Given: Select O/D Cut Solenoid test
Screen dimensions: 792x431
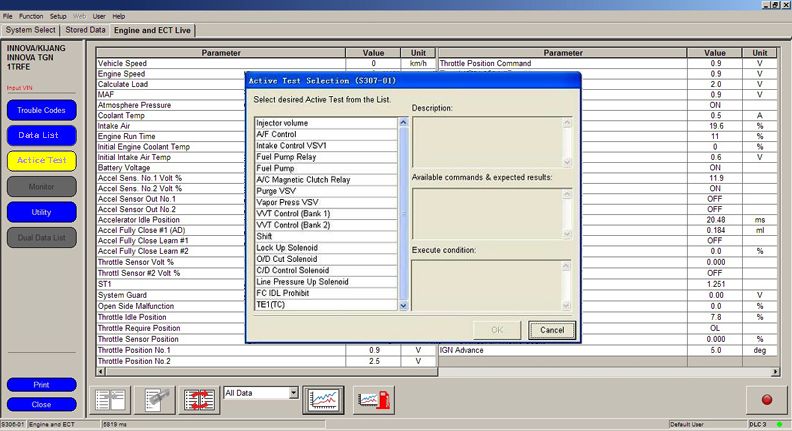Looking at the screenshot, I should (326, 259).
